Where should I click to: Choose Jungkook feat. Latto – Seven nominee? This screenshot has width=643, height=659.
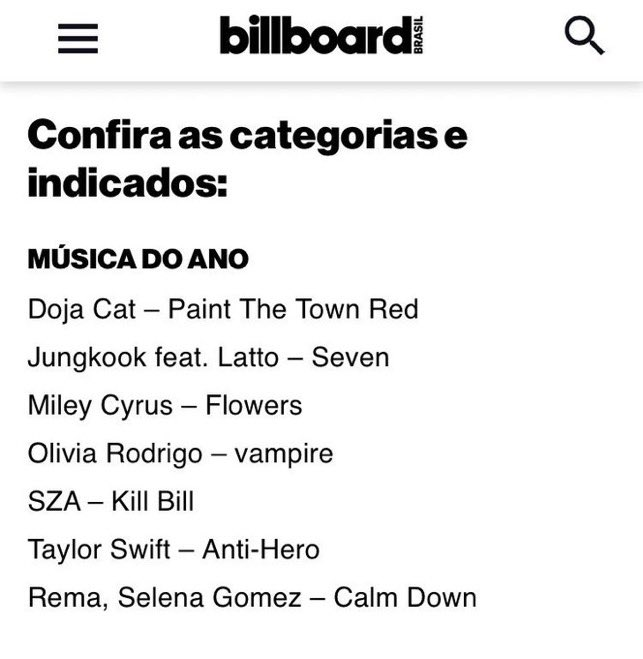tap(208, 358)
